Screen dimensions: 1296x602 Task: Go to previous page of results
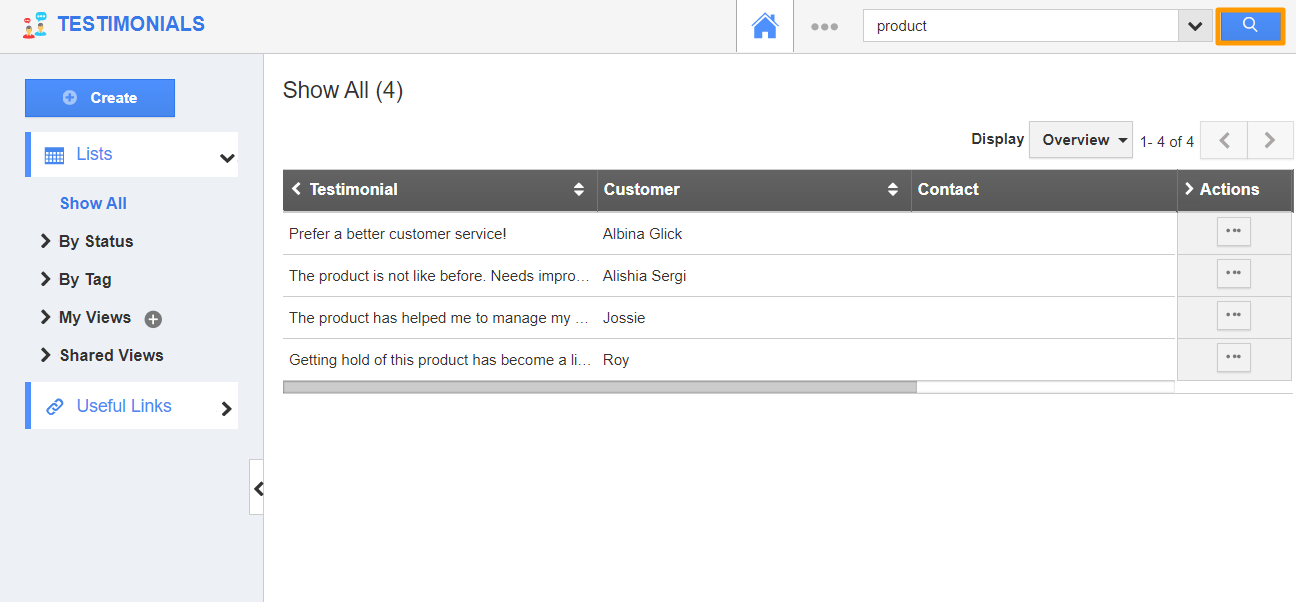pos(1224,141)
